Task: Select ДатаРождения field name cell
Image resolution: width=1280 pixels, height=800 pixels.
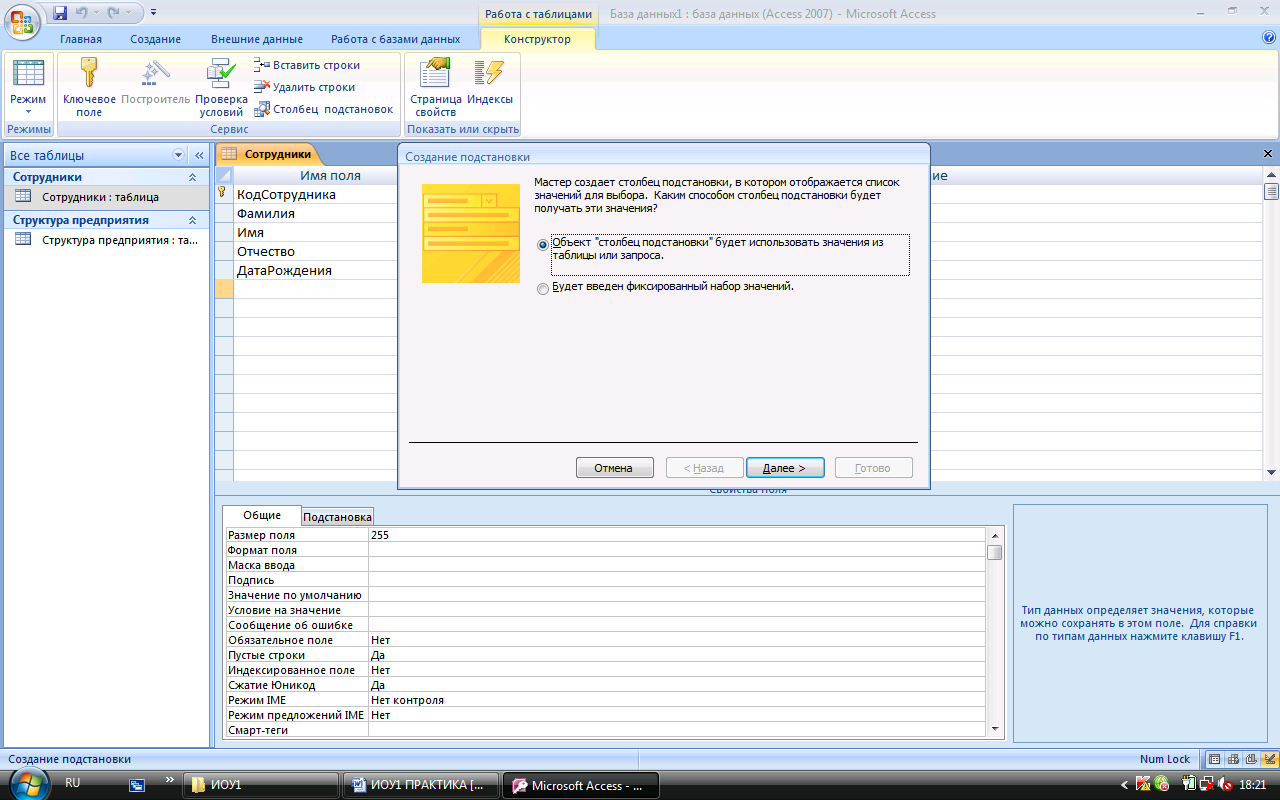Action: (317, 270)
